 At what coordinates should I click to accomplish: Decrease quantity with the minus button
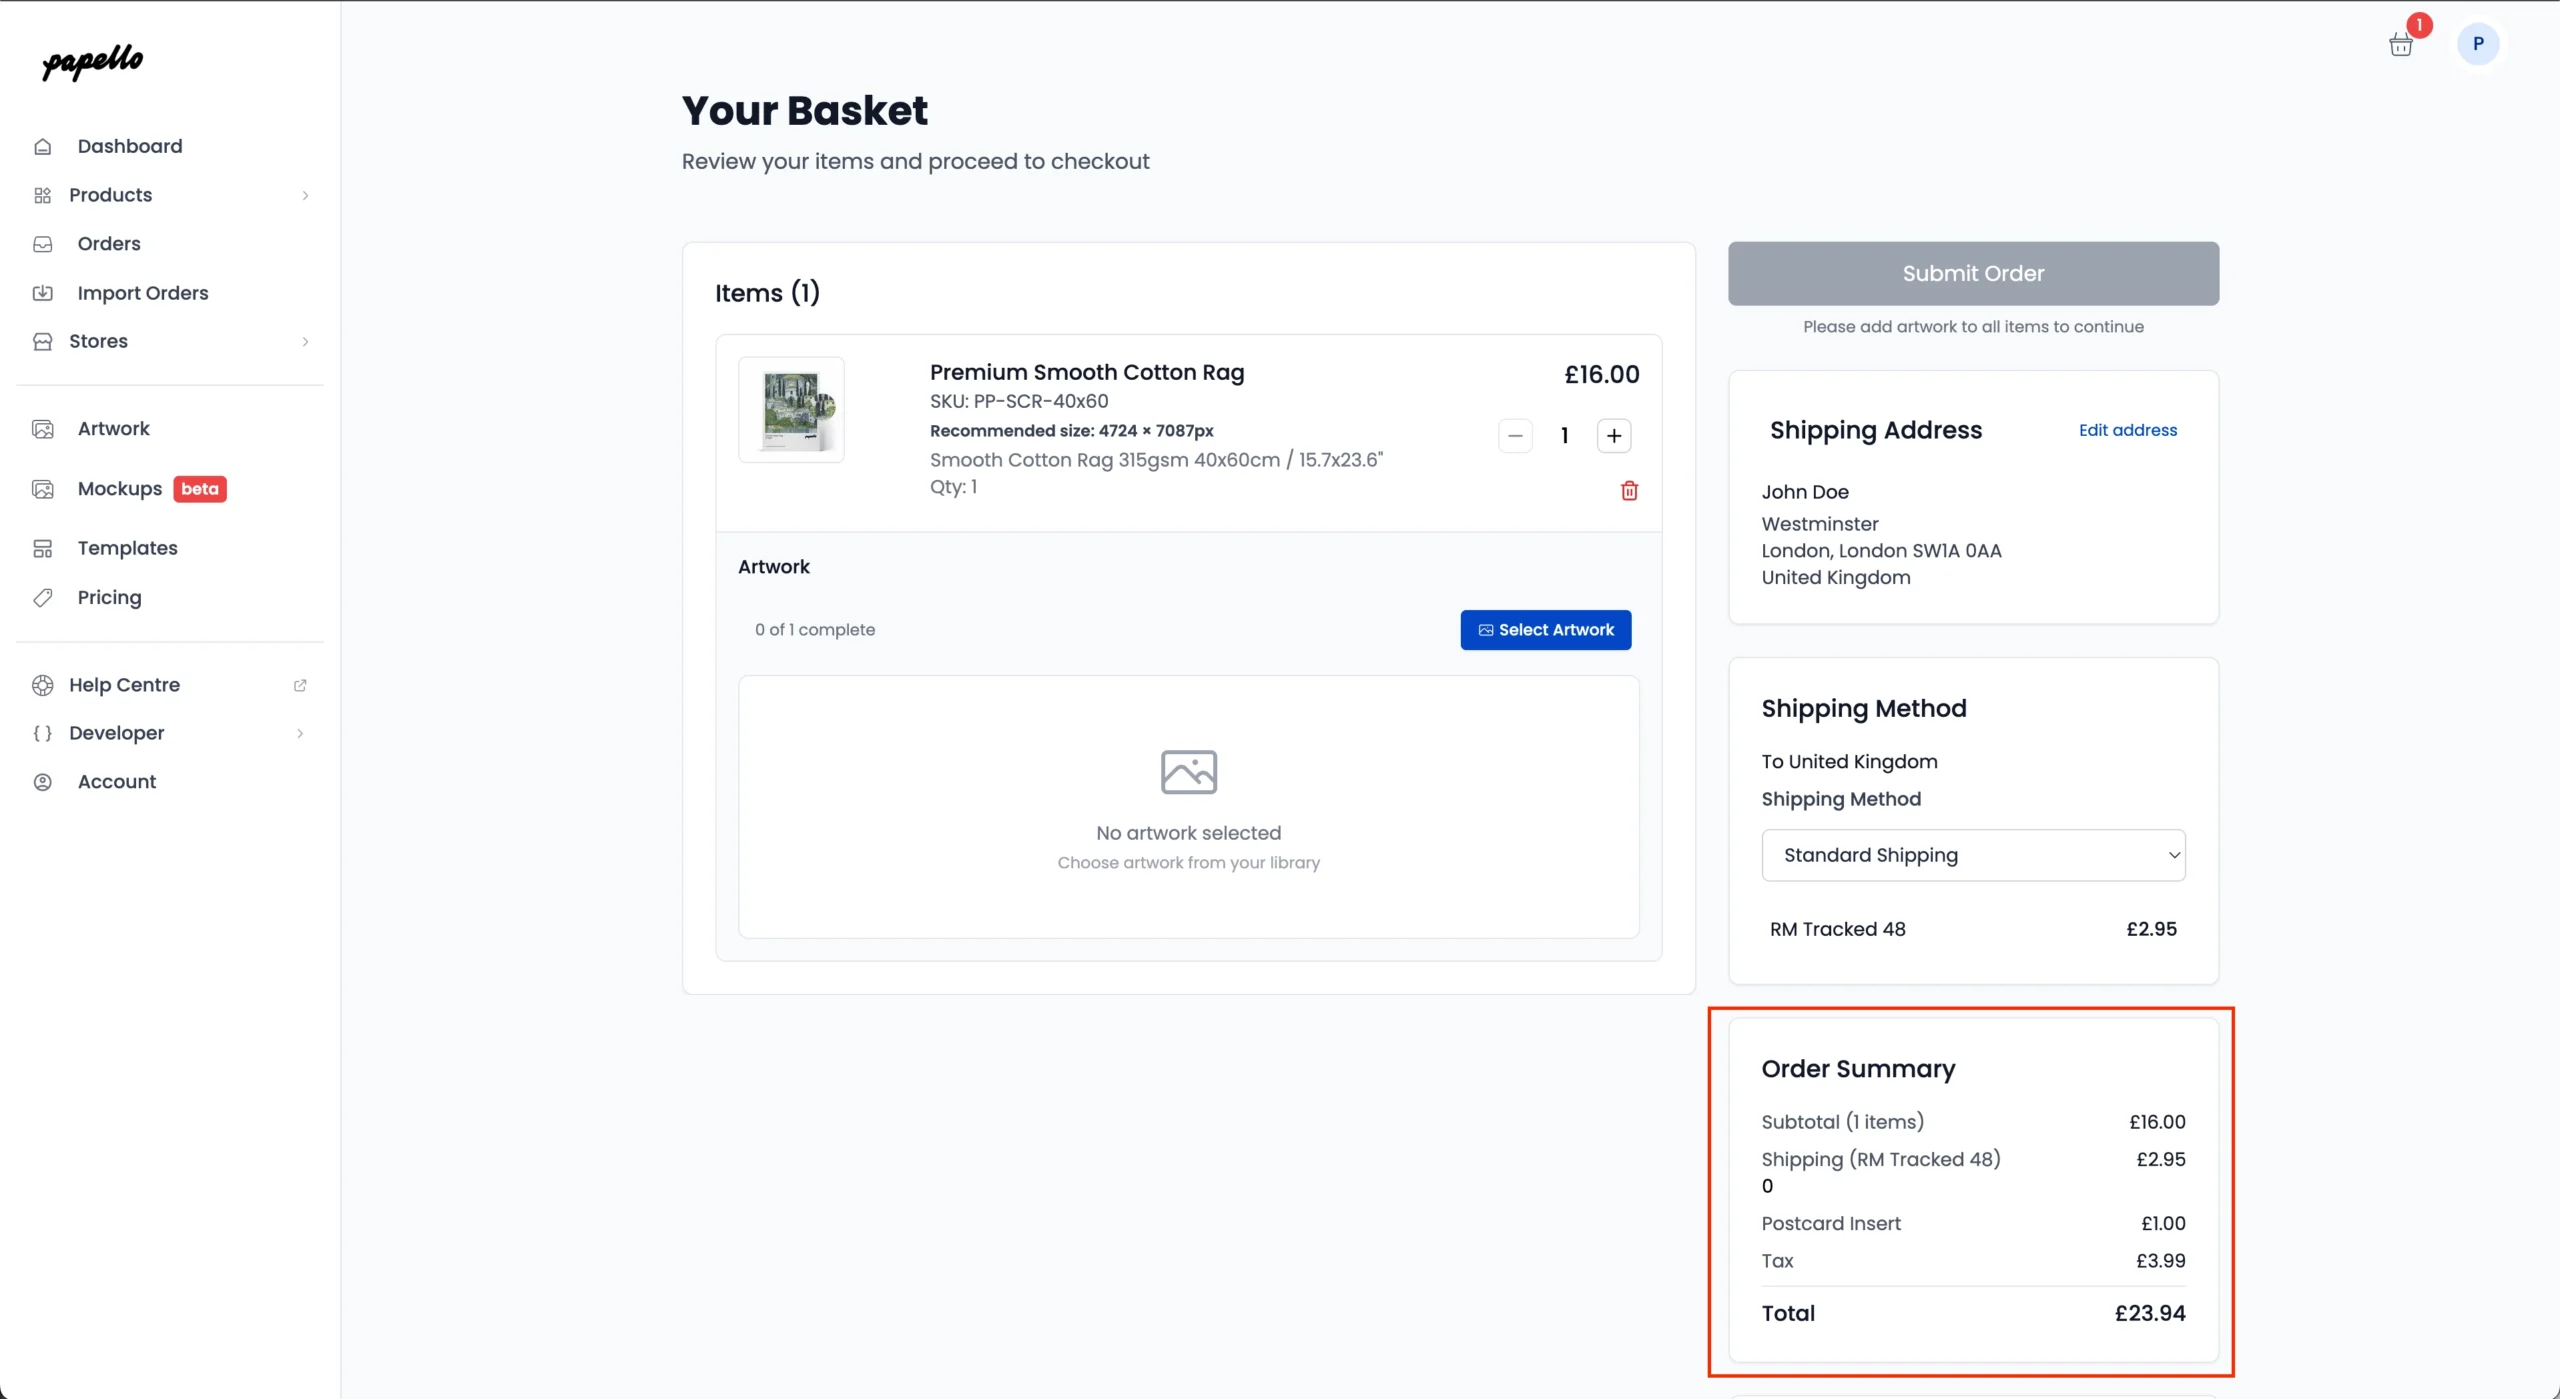[x=1515, y=436]
